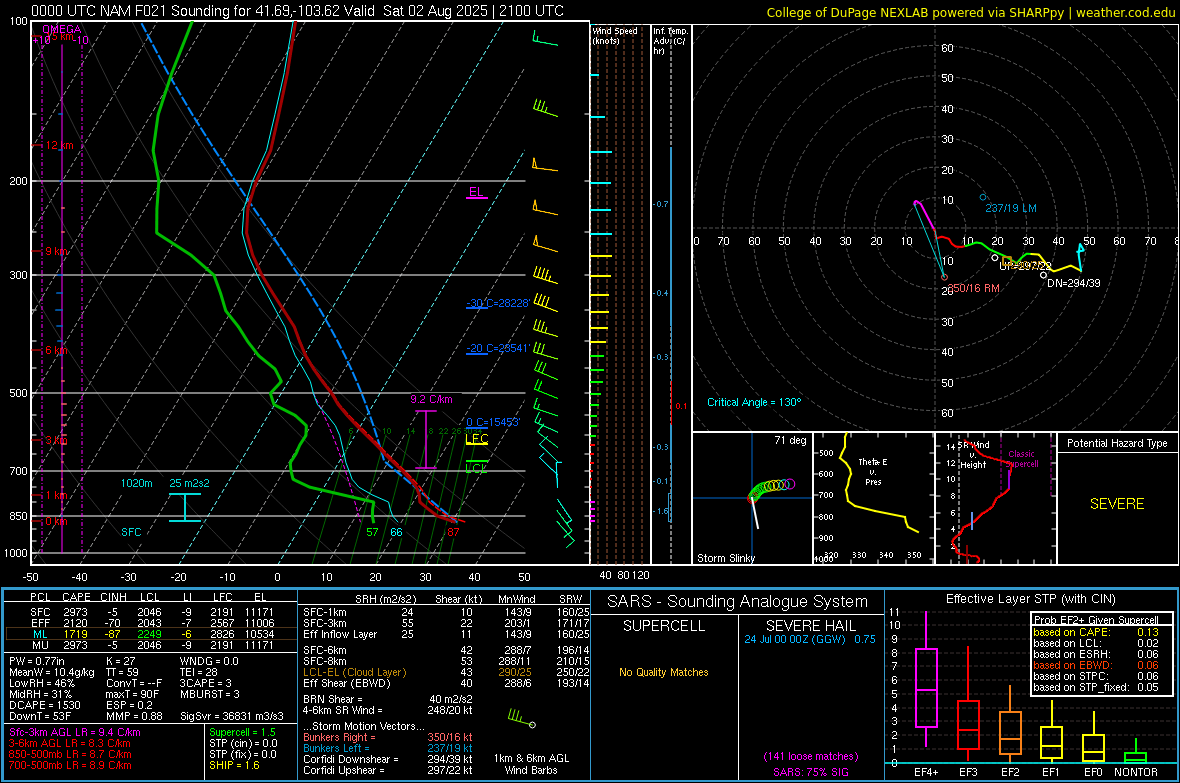Click the green LCL level label

476,468
